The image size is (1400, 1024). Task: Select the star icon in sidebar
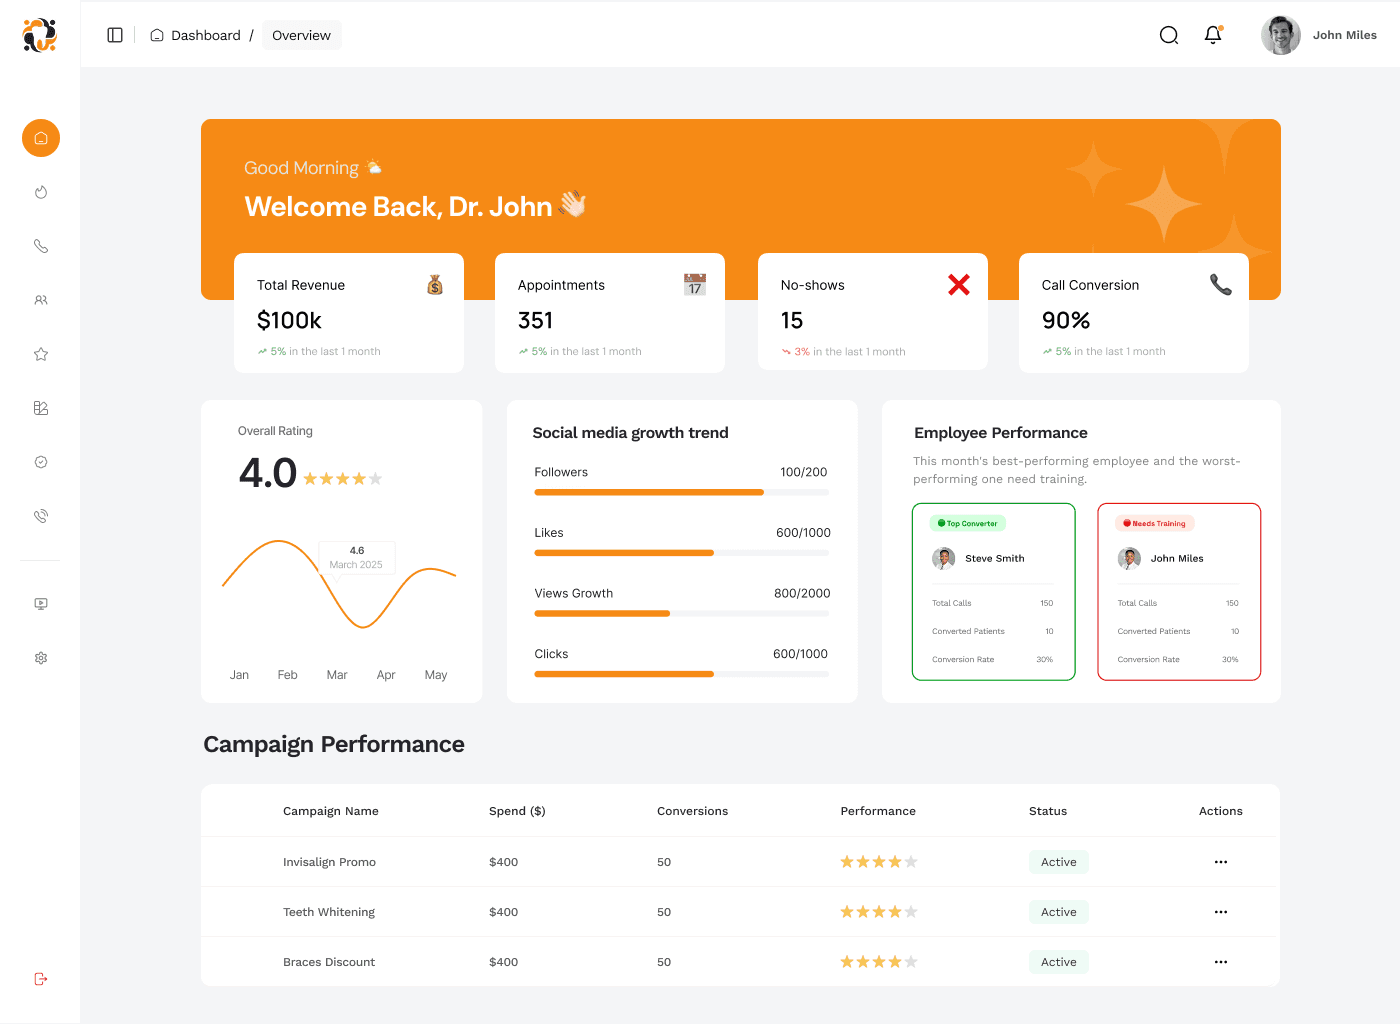pos(41,354)
